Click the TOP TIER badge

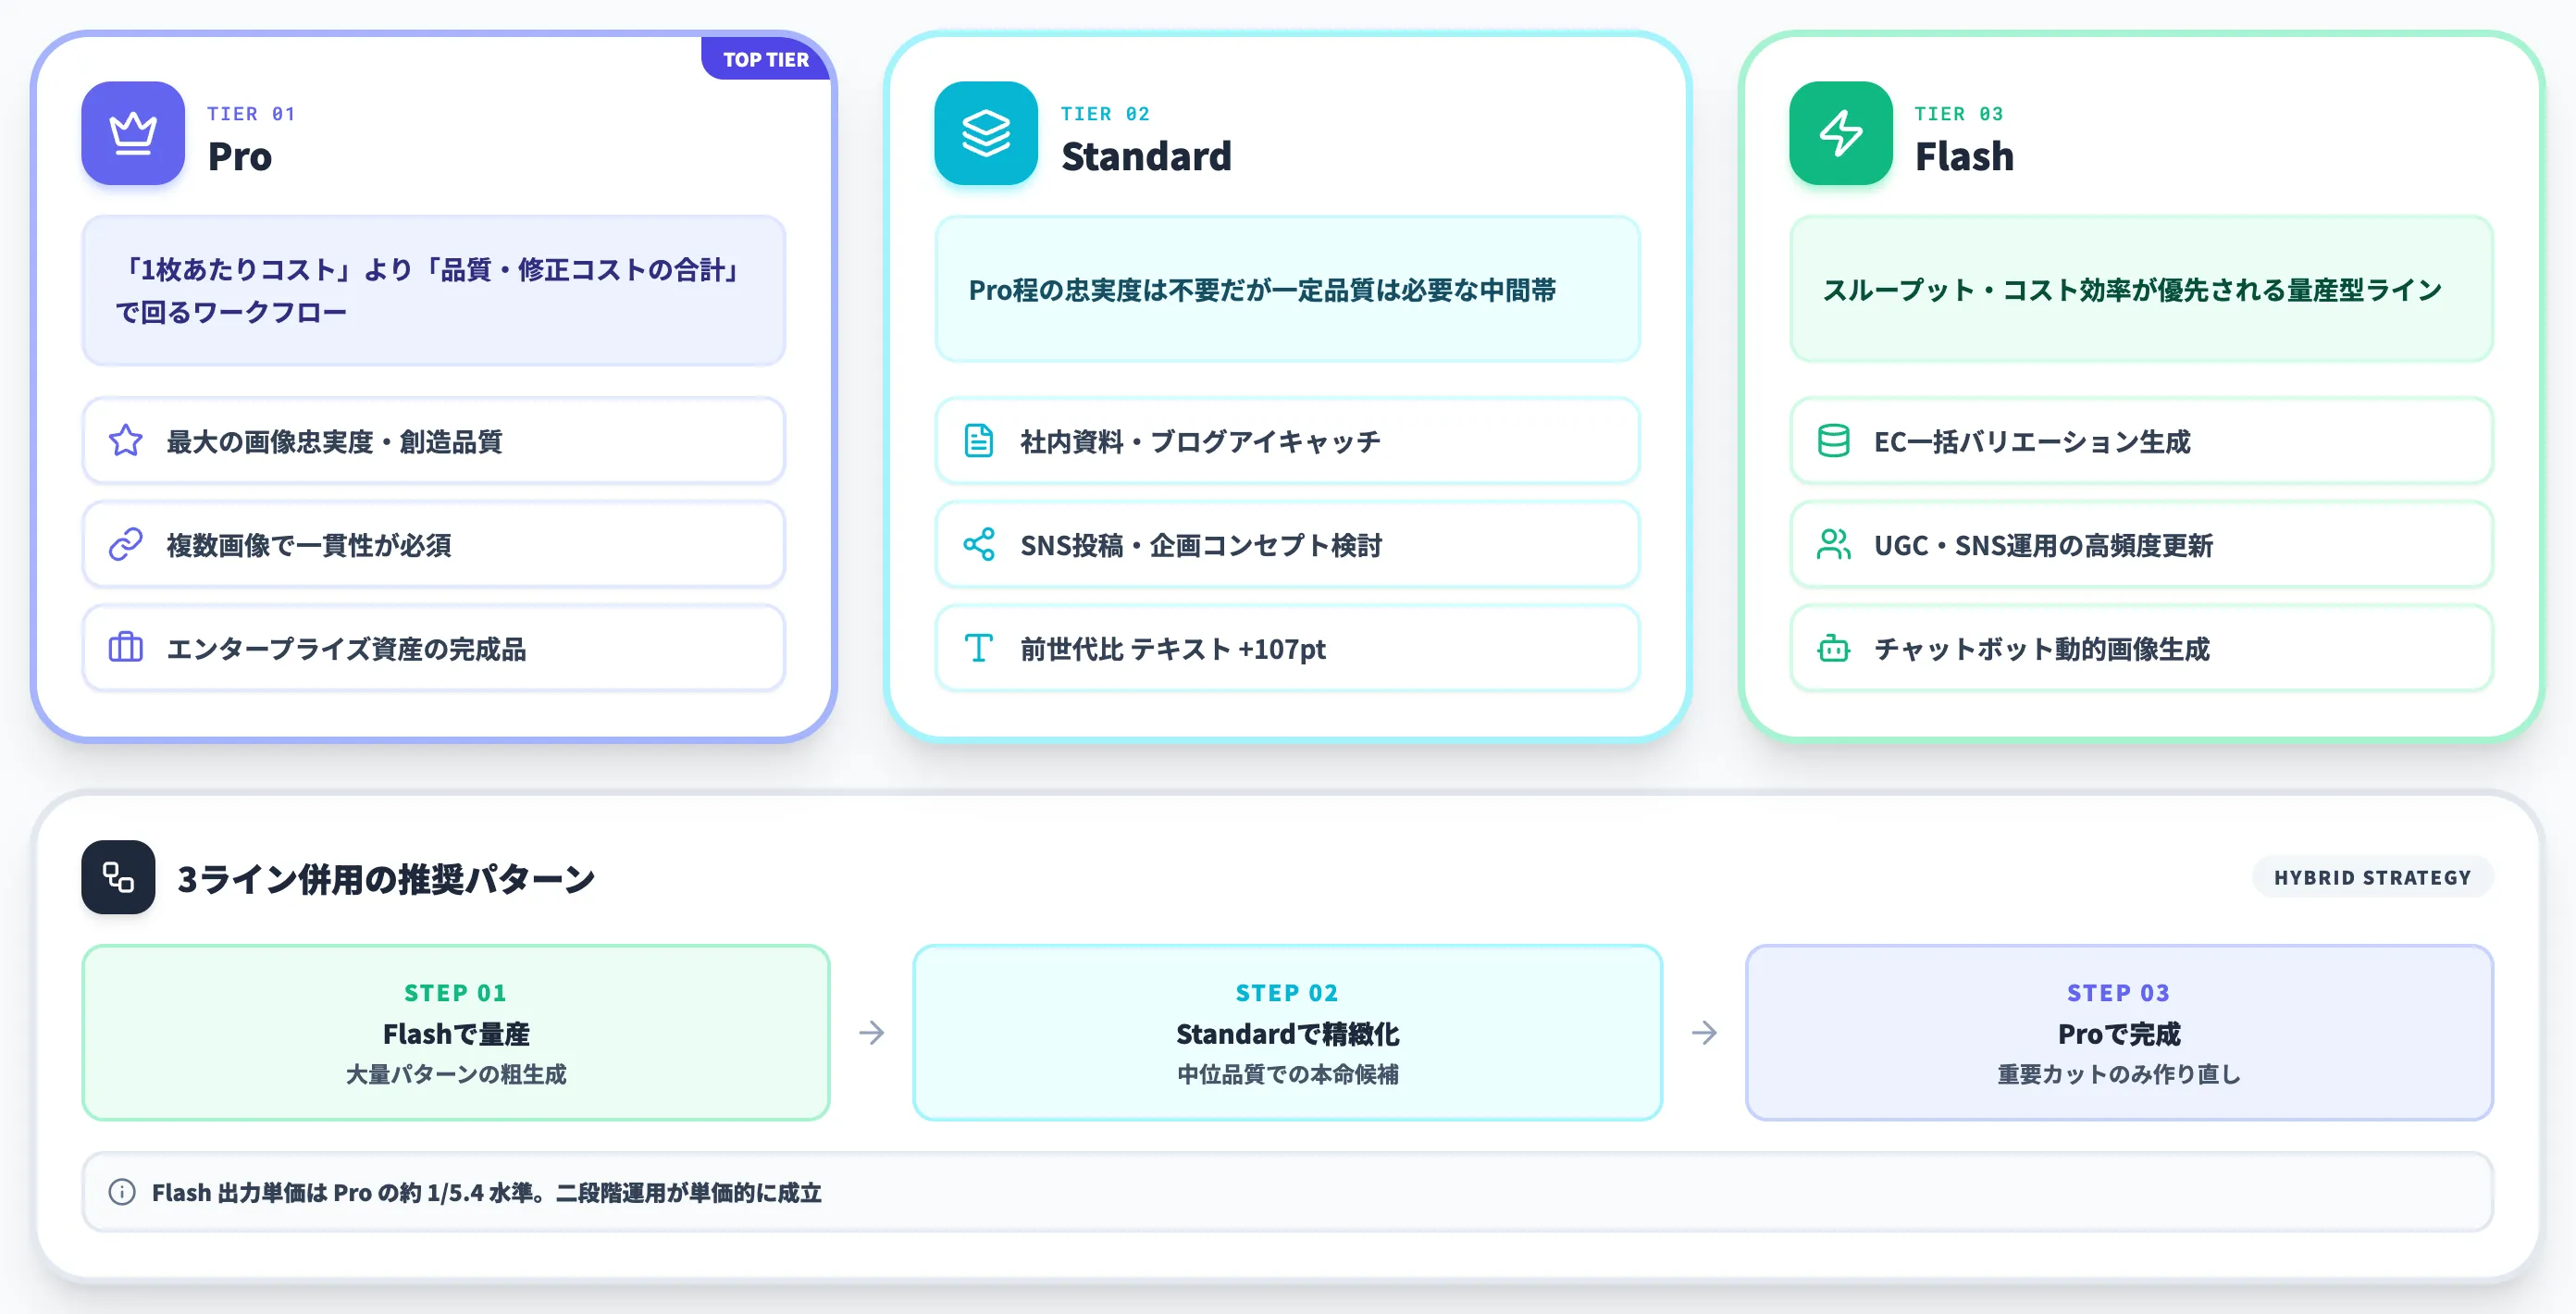pos(766,59)
